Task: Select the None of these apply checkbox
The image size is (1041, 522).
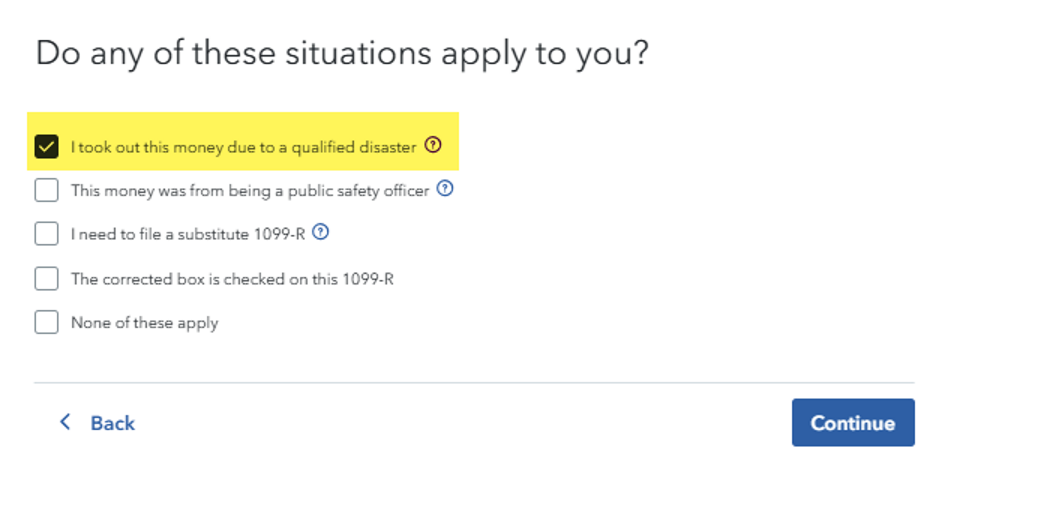Action: tap(46, 322)
